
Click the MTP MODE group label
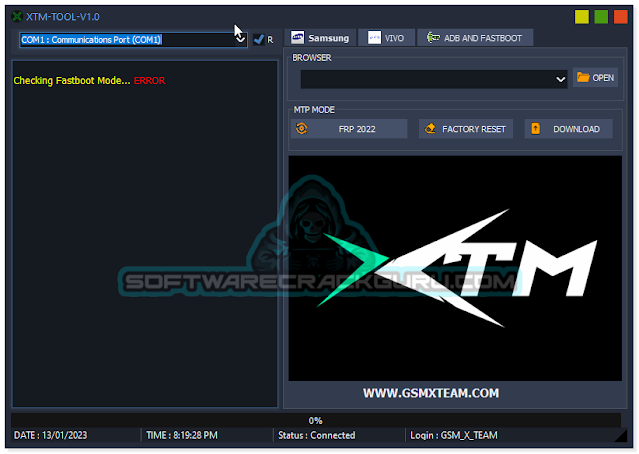coord(314,110)
